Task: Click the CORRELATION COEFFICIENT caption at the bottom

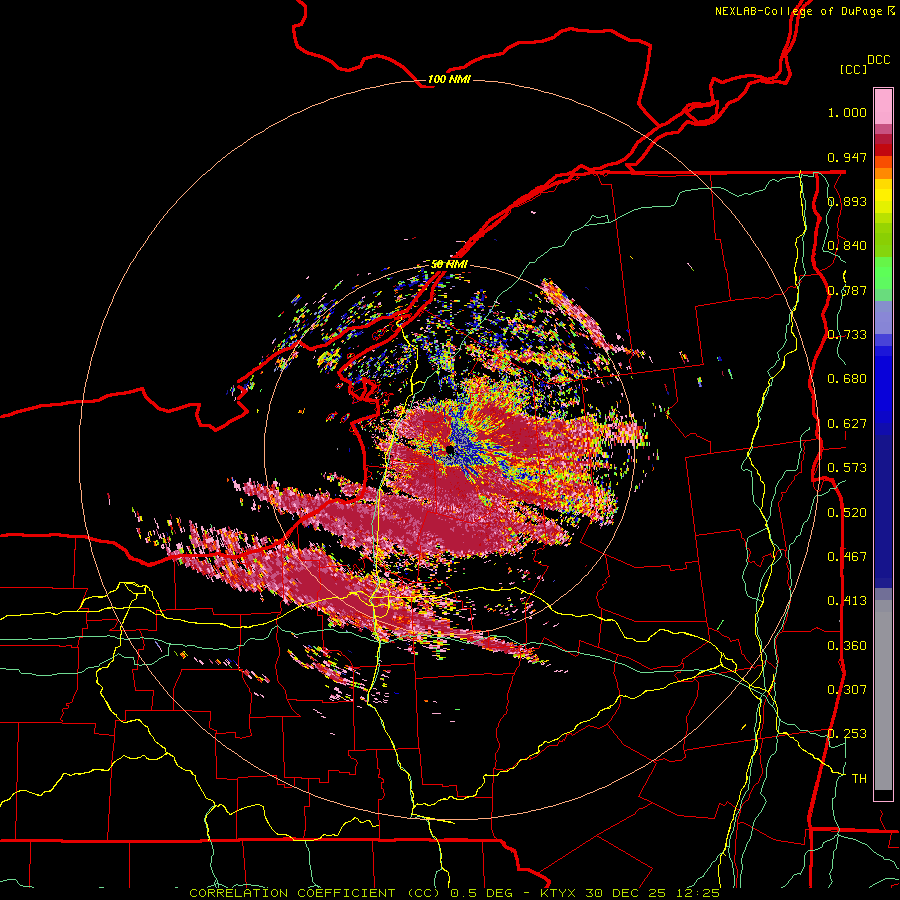Action: [x=454, y=893]
